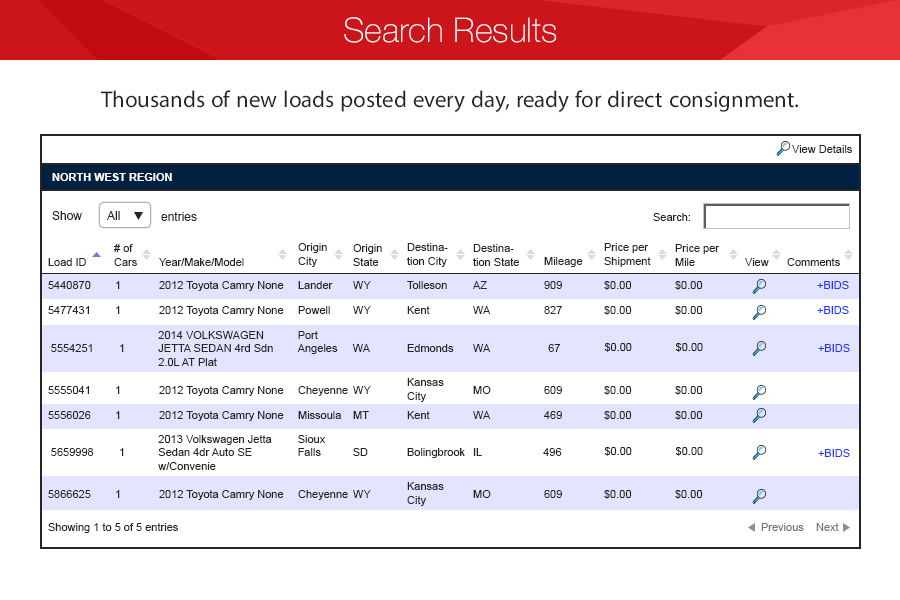This screenshot has width=900, height=600.
Task: Open magnifier view for load 5440870
Action: 759,286
